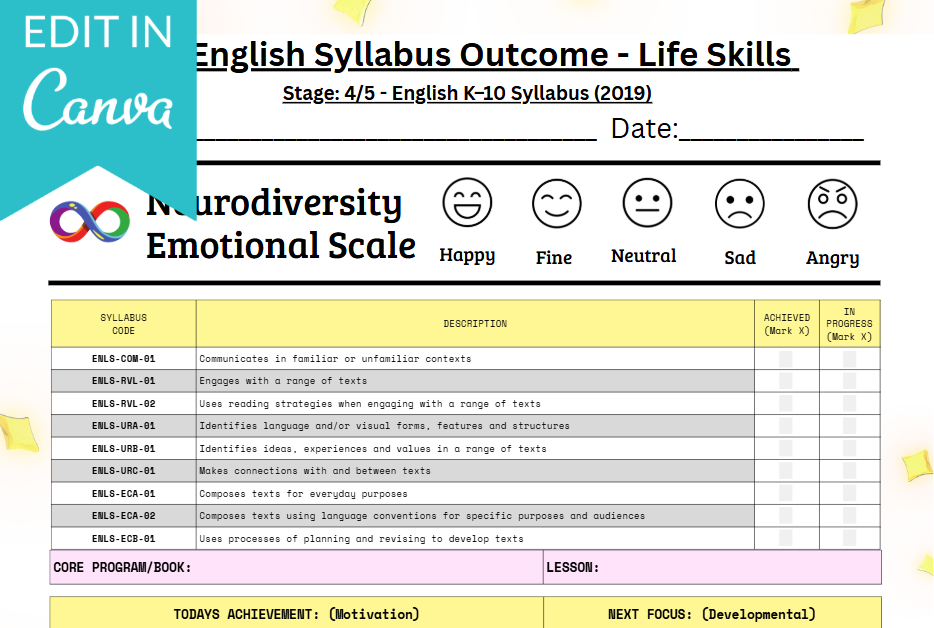Select the Neutral face emoji

point(647,203)
